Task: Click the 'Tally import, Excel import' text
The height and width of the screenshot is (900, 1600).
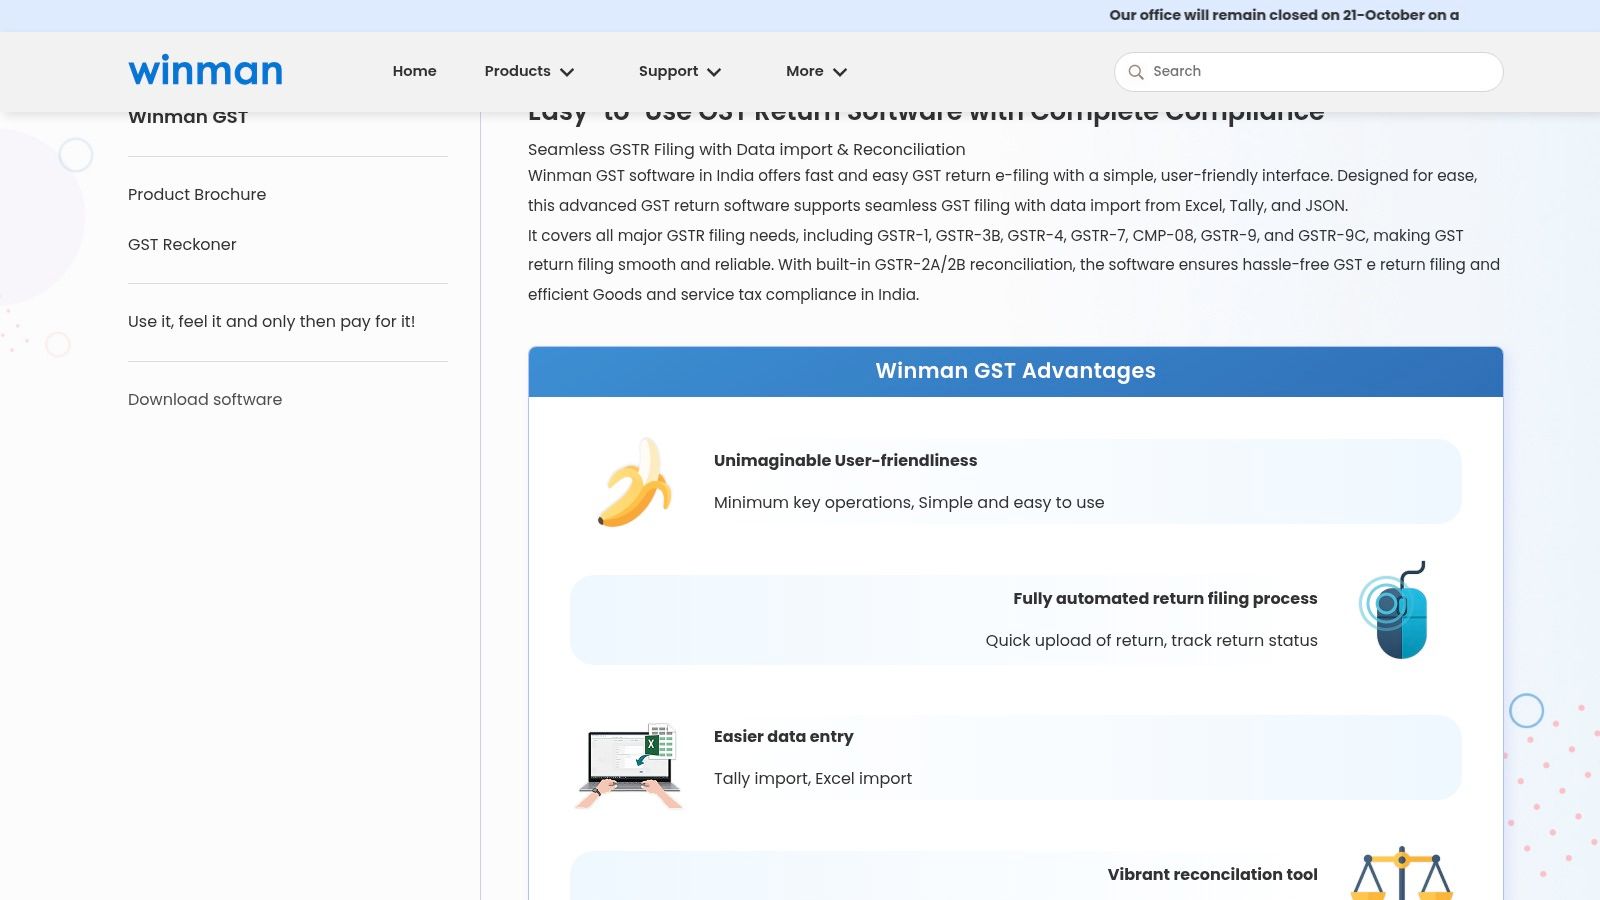Action: (812, 778)
